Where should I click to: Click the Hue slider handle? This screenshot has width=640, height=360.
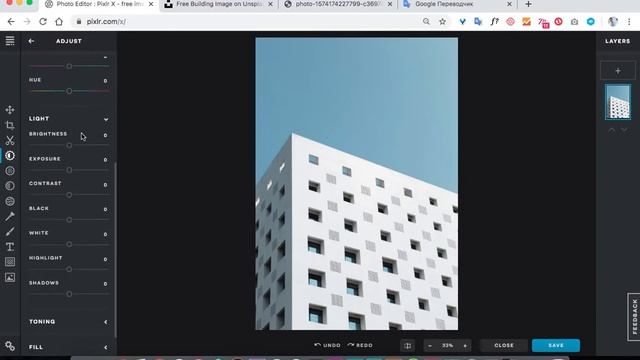tap(69, 91)
